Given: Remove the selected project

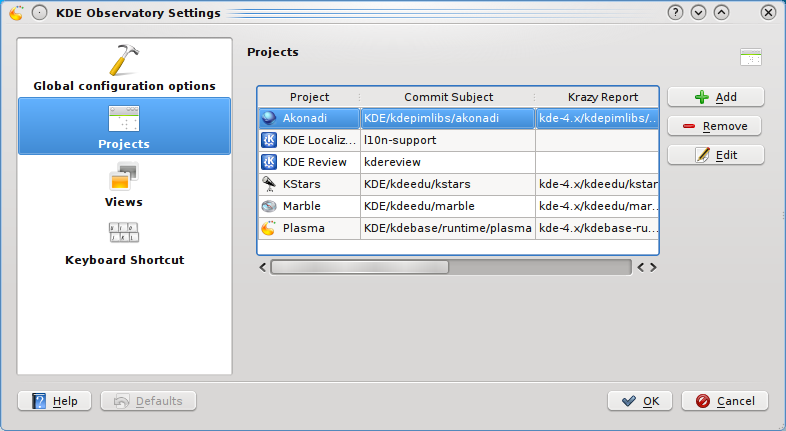Looking at the screenshot, I should click(715, 126).
